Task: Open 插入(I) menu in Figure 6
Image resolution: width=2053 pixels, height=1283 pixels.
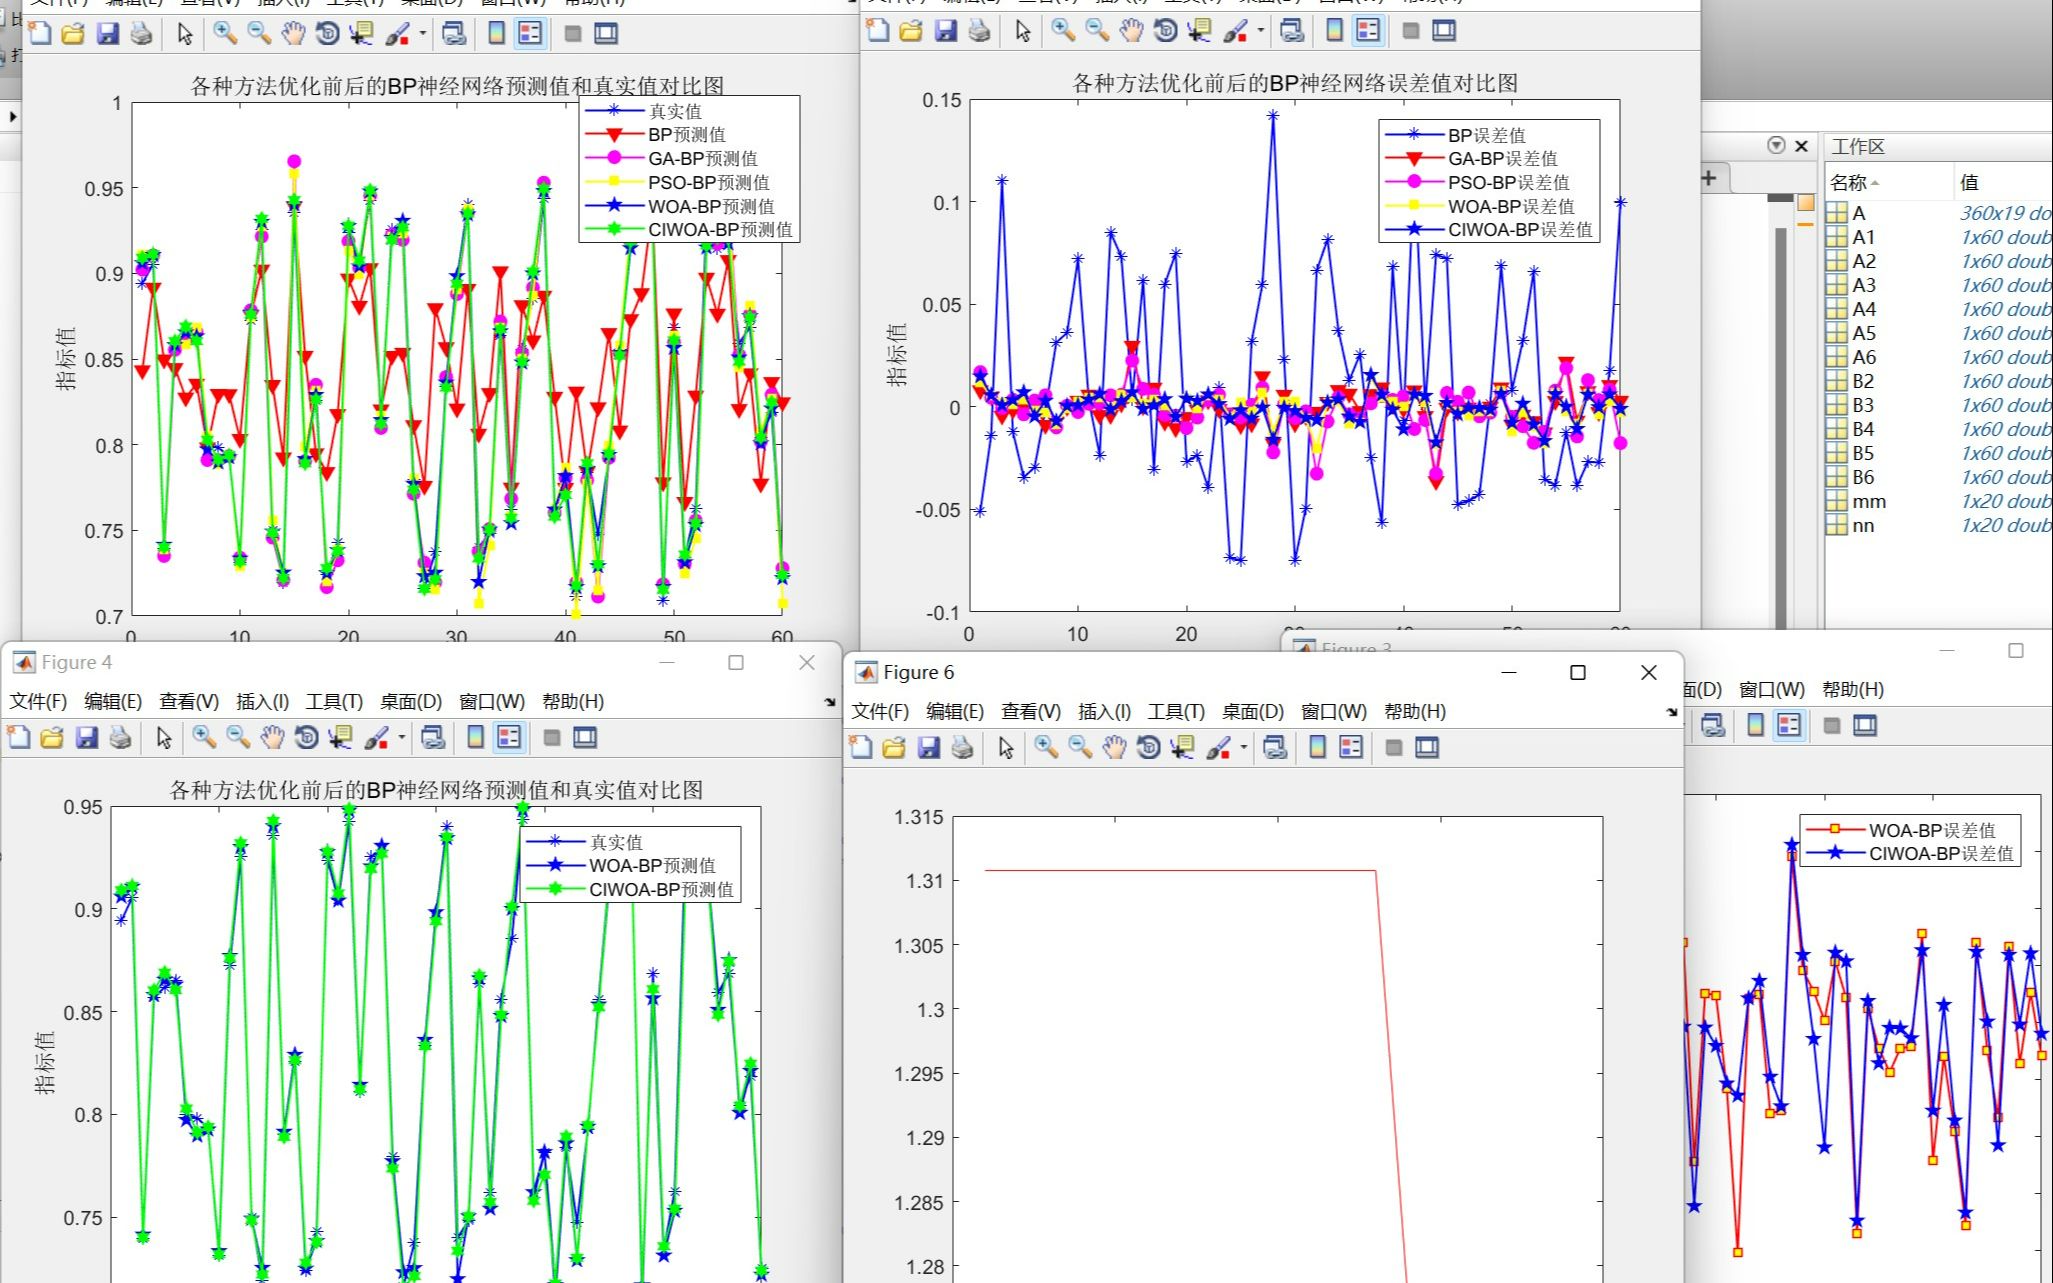Action: pyautogui.click(x=1103, y=711)
